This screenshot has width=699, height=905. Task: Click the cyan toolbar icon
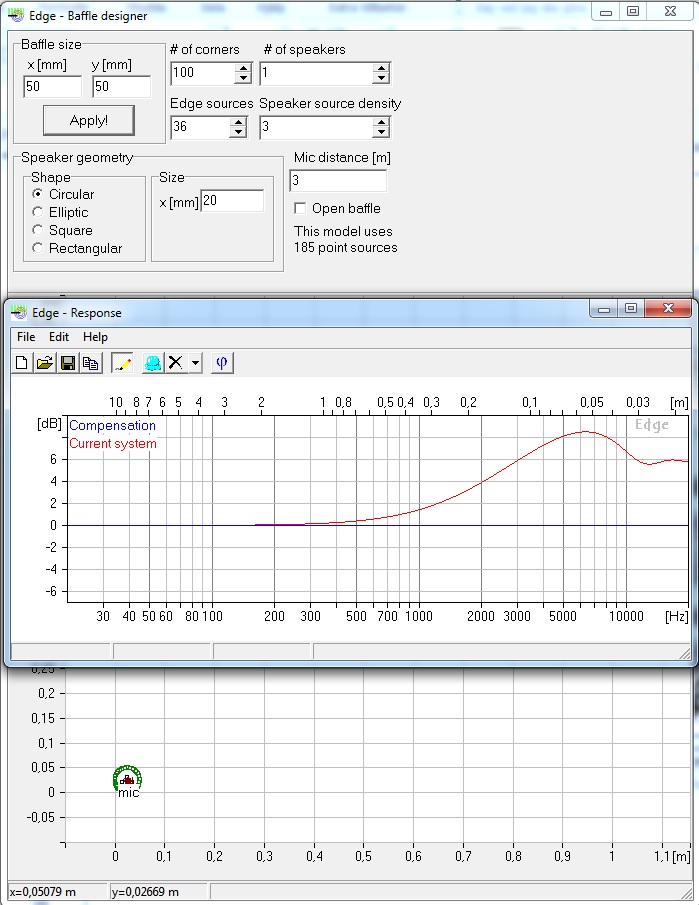coord(152,363)
